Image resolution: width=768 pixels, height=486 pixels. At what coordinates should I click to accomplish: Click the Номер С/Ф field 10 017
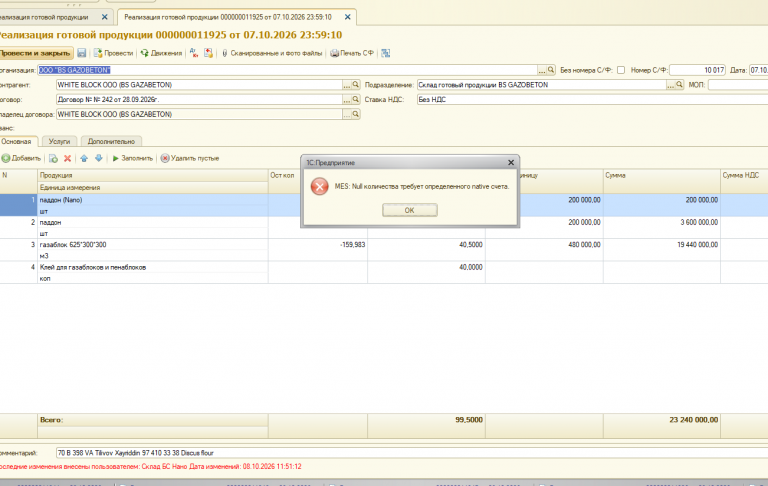[x=697, y=70]
